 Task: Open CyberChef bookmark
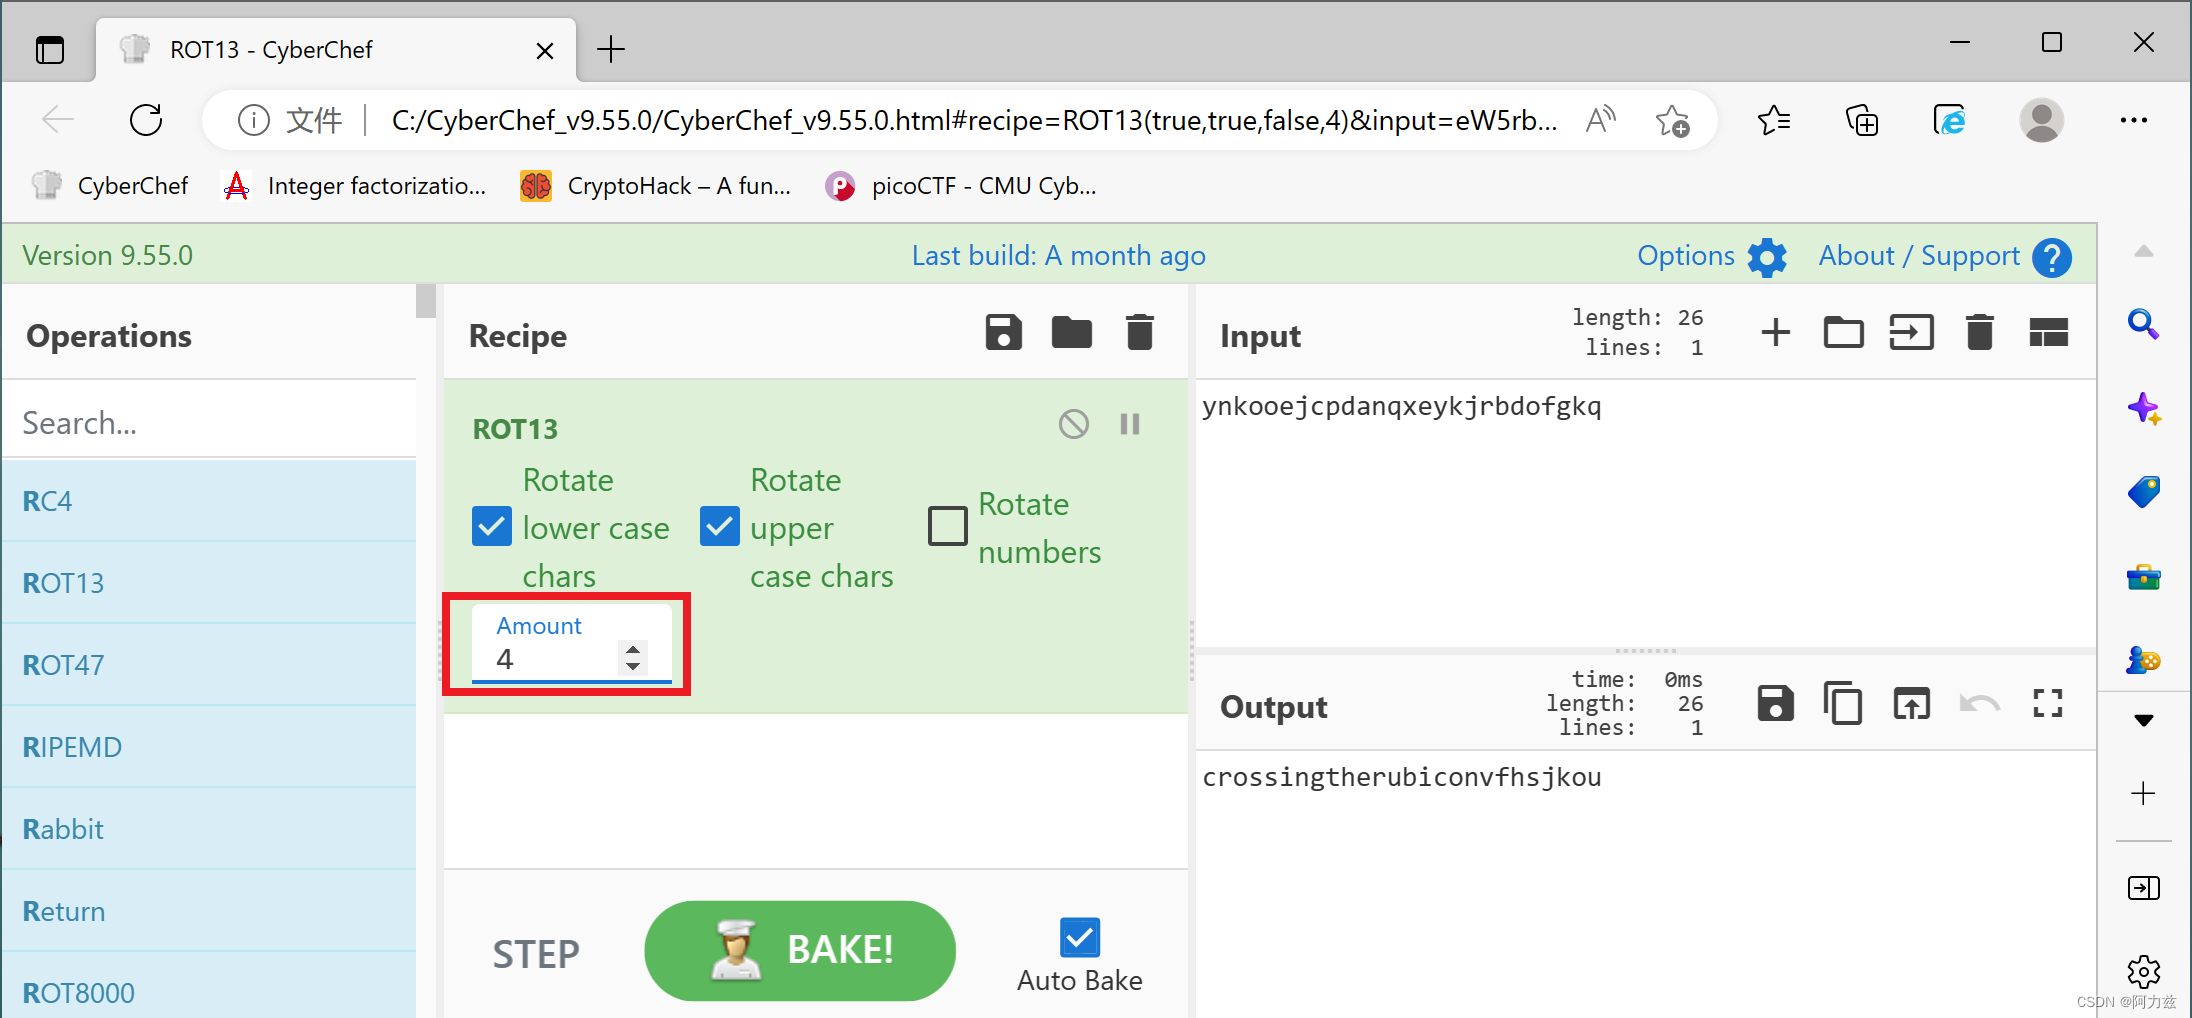[x=110, y=186]
